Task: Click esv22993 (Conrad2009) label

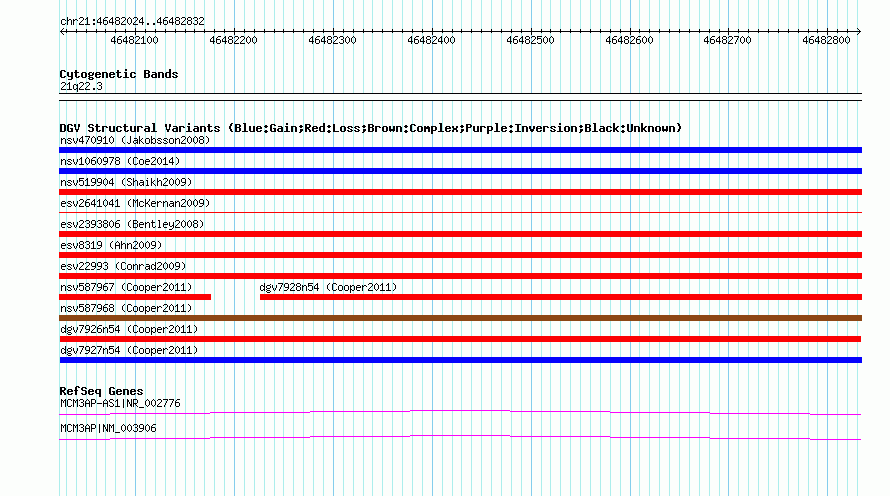Action: 123,266
